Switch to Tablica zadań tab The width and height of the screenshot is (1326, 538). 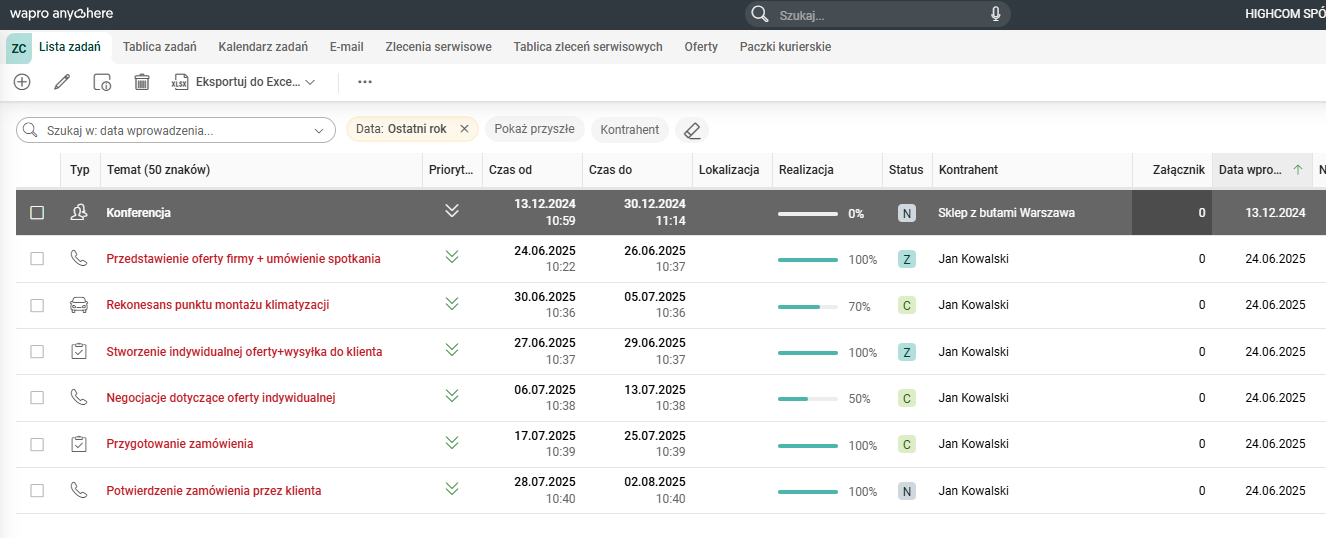pyautogui.click(x=160, y=47)
